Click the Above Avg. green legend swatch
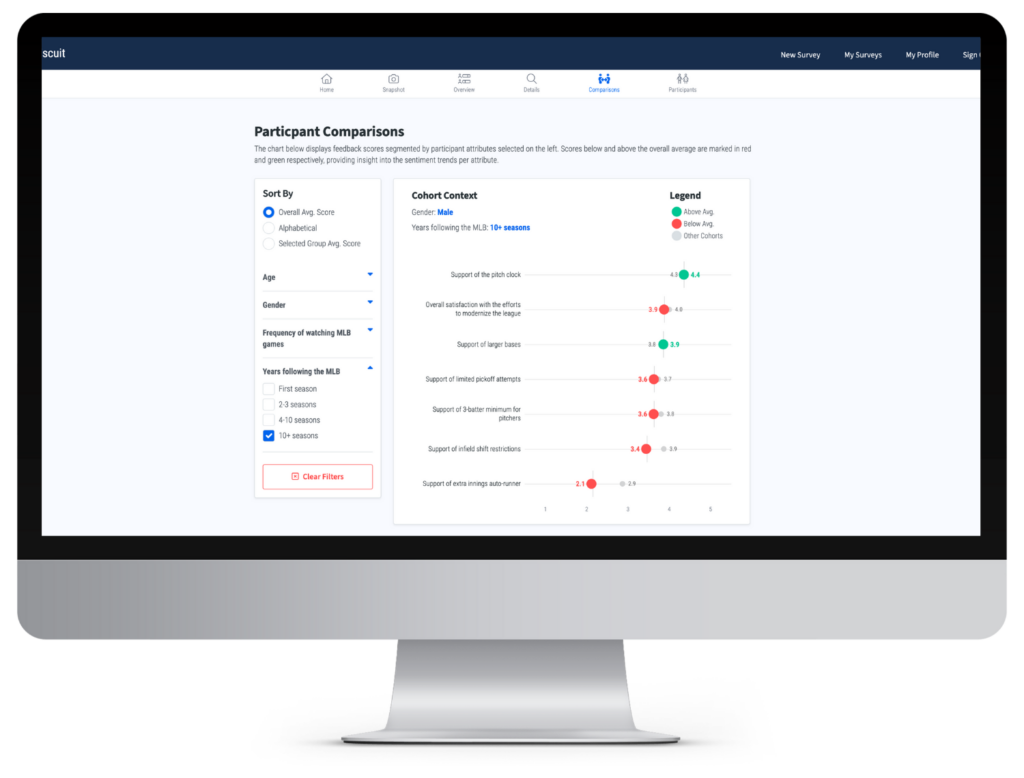 coord(676,212)
